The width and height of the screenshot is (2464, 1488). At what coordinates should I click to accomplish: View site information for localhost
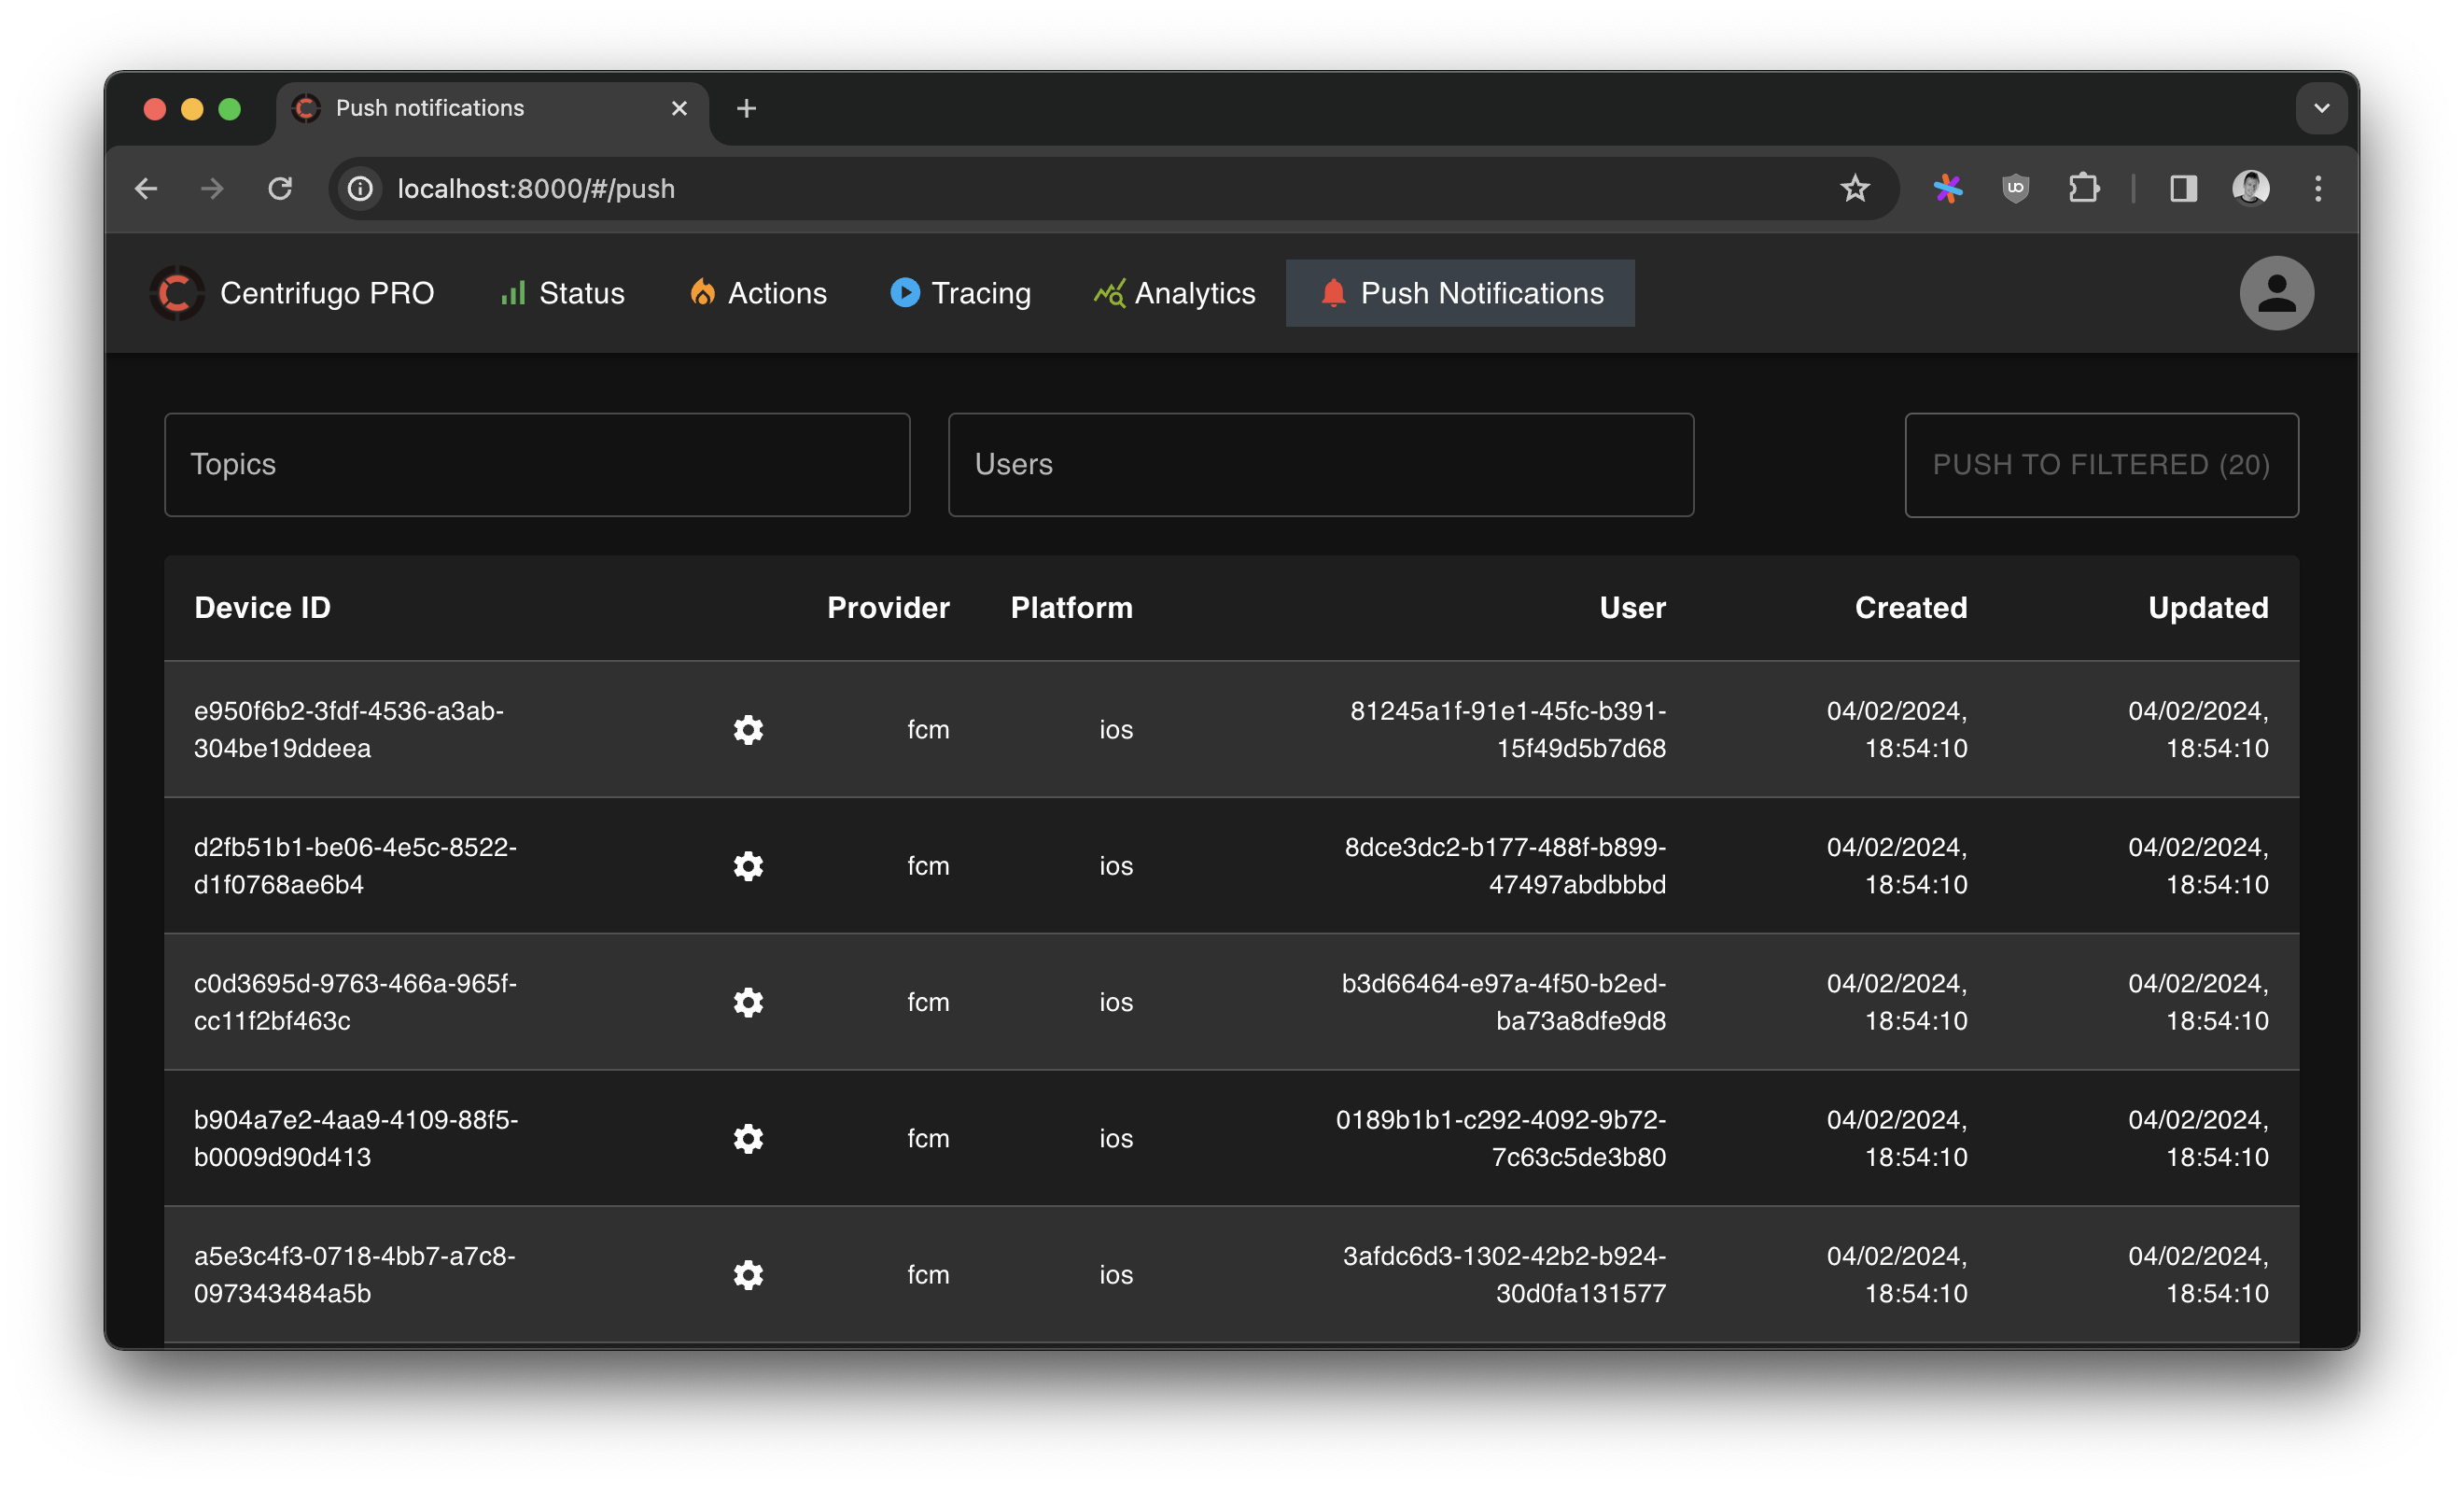361,189
